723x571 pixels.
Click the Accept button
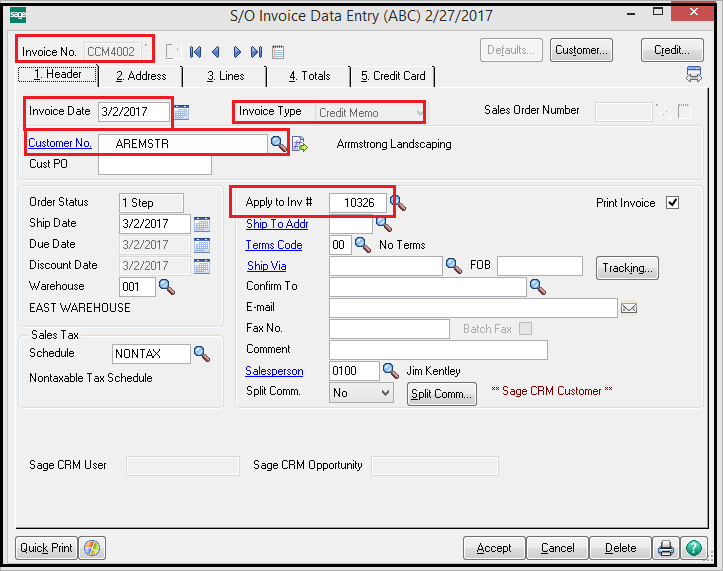(494, 548)
